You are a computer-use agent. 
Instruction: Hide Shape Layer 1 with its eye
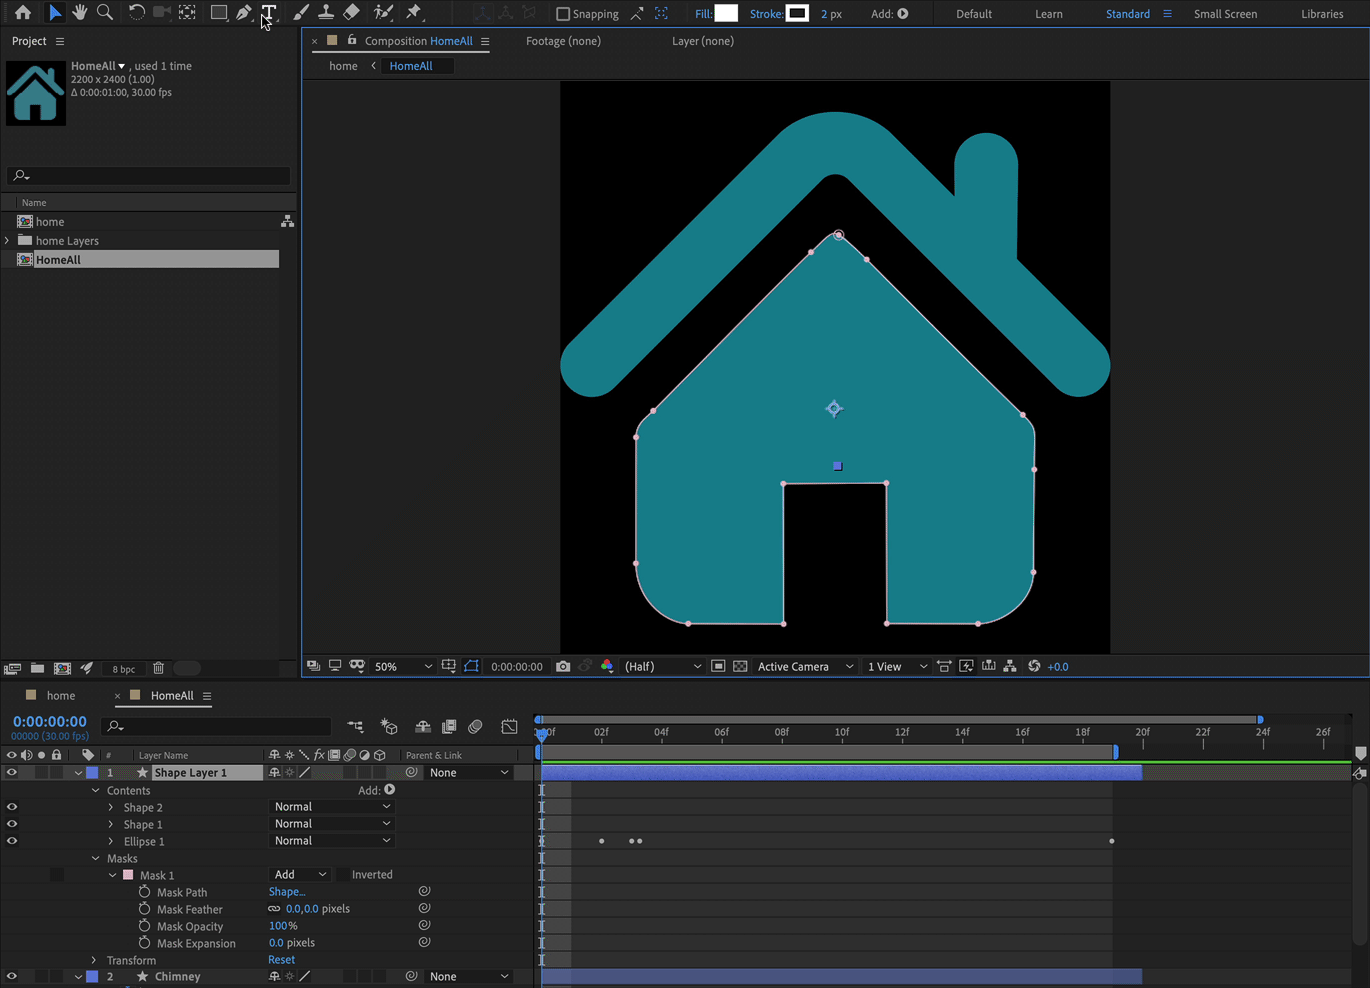pos(12,772)
